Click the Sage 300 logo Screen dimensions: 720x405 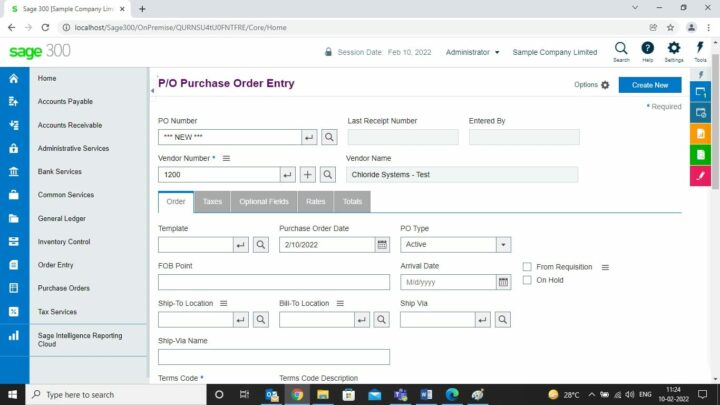point(40,51)
